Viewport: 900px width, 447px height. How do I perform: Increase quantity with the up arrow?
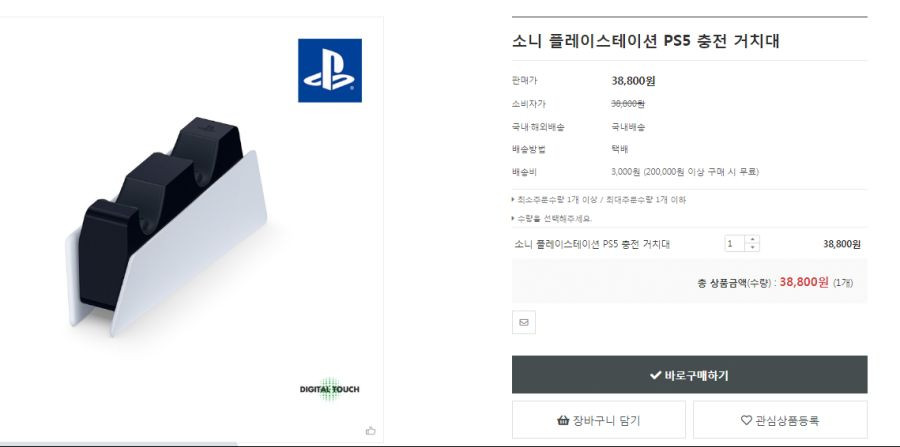coord(751,239)
